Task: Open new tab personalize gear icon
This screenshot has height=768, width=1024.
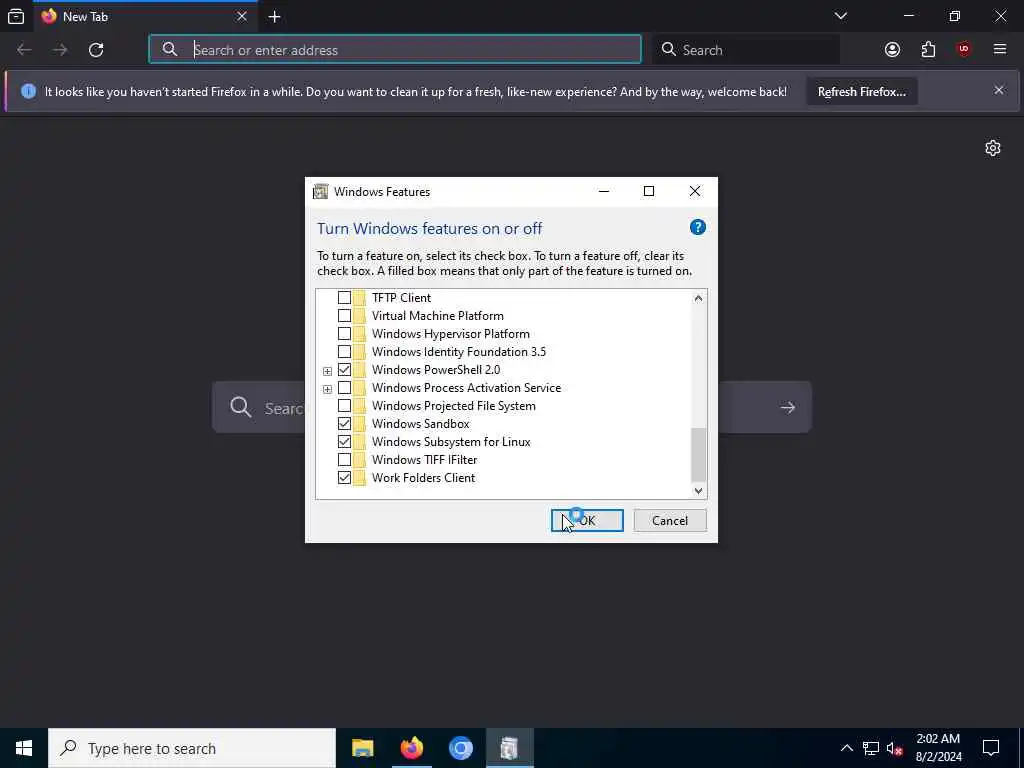Action: point(993,148)
